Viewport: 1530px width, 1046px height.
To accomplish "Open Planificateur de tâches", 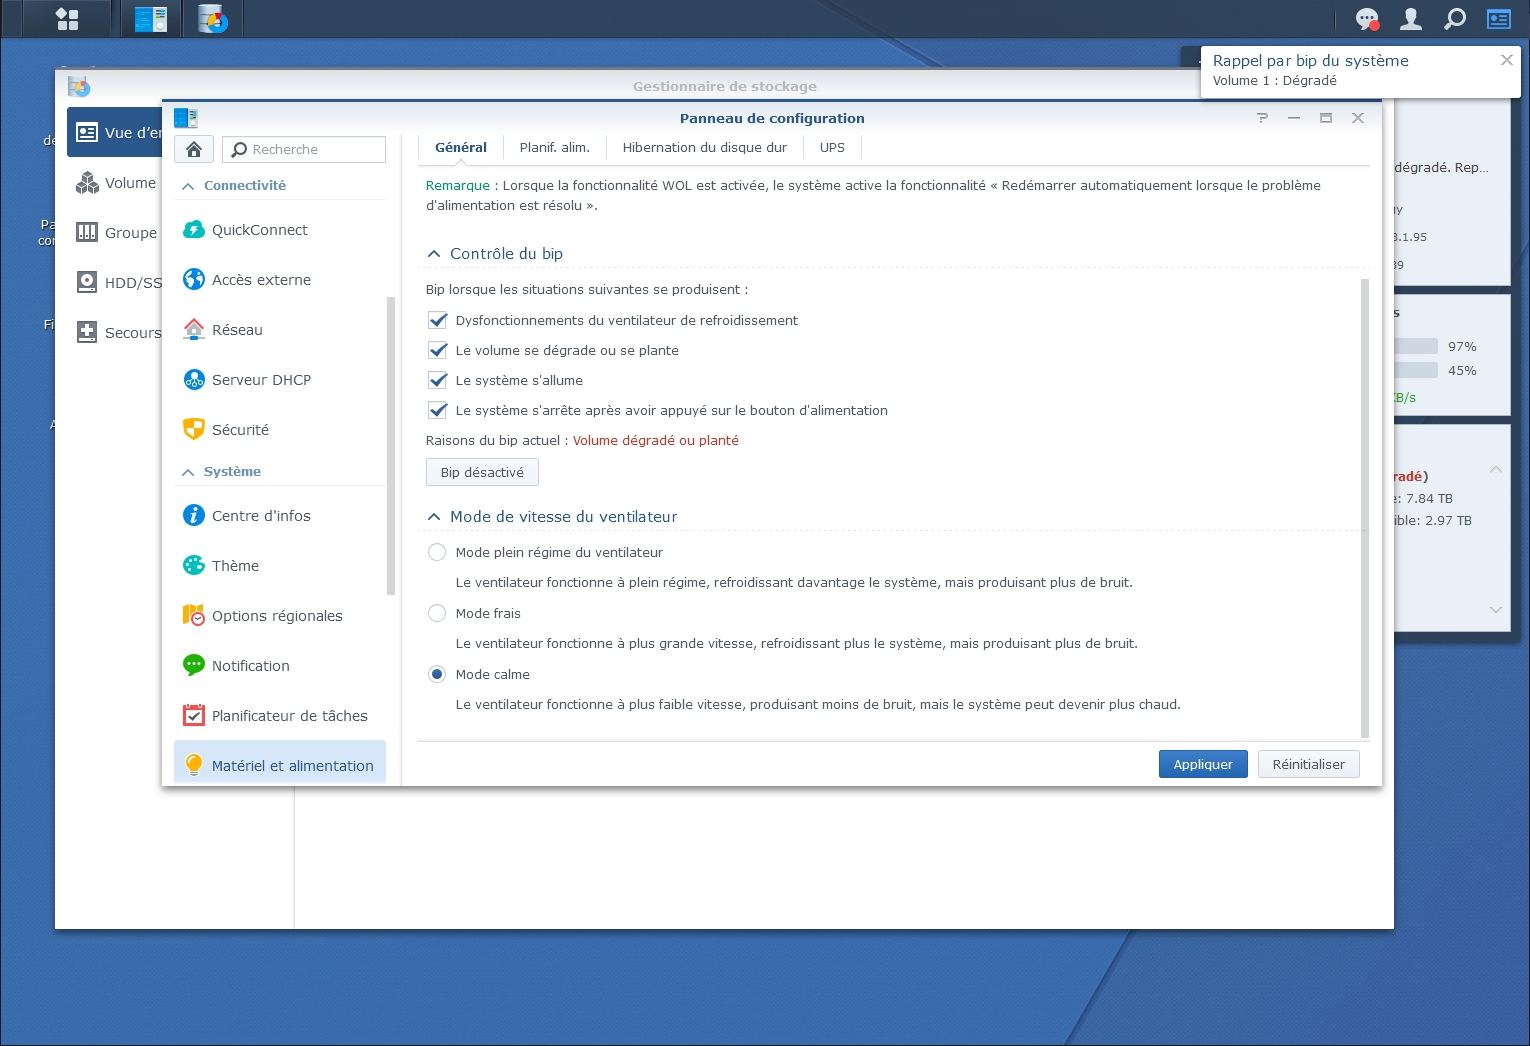I will [x=289, y=716].
